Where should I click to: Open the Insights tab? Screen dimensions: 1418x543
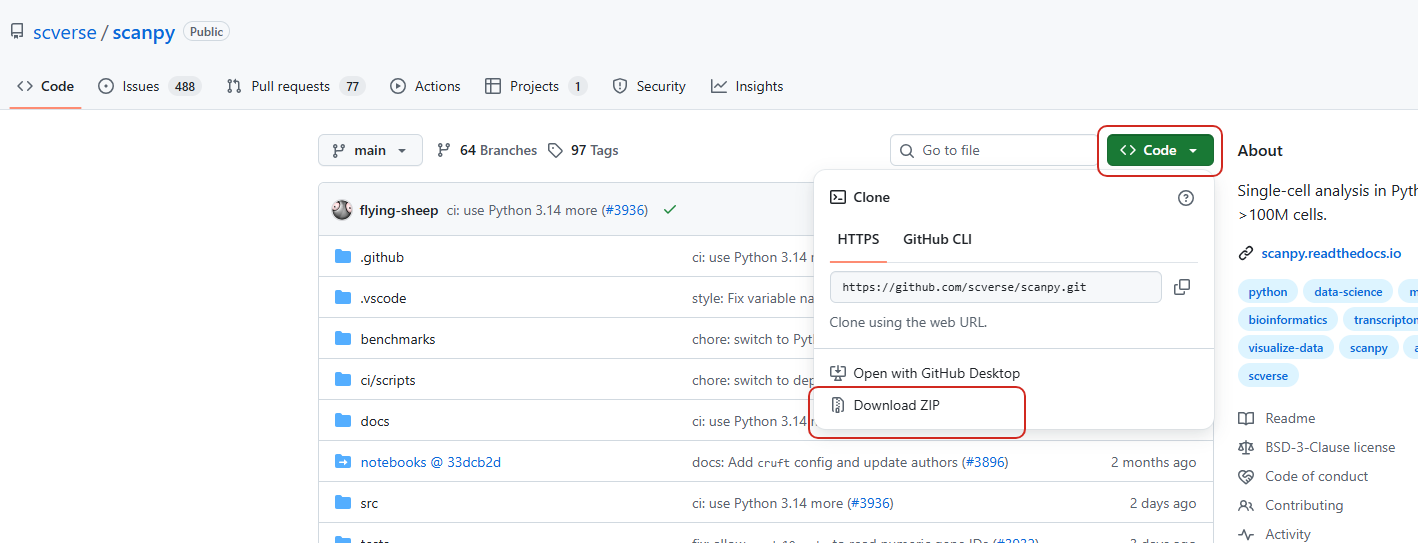[747, 86]
